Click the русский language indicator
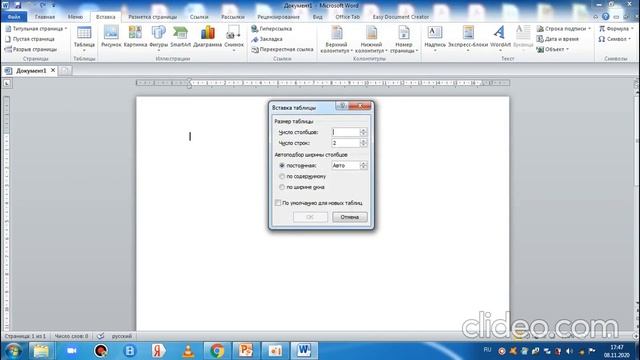The width and height of the screenshot is (640, 360). coord(122,336)
